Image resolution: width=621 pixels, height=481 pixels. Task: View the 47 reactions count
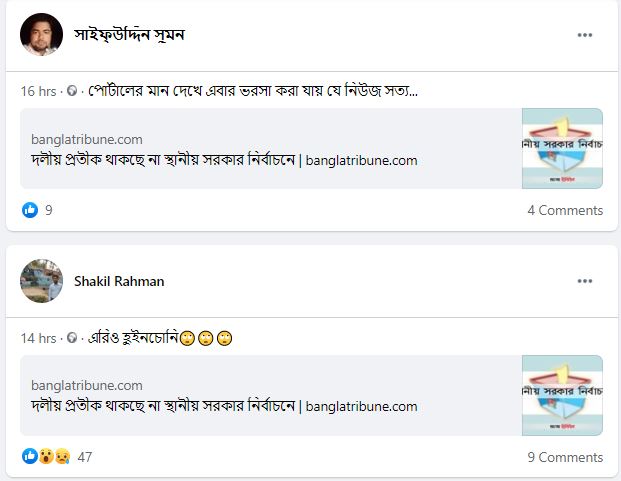click(x=84, y=457)
